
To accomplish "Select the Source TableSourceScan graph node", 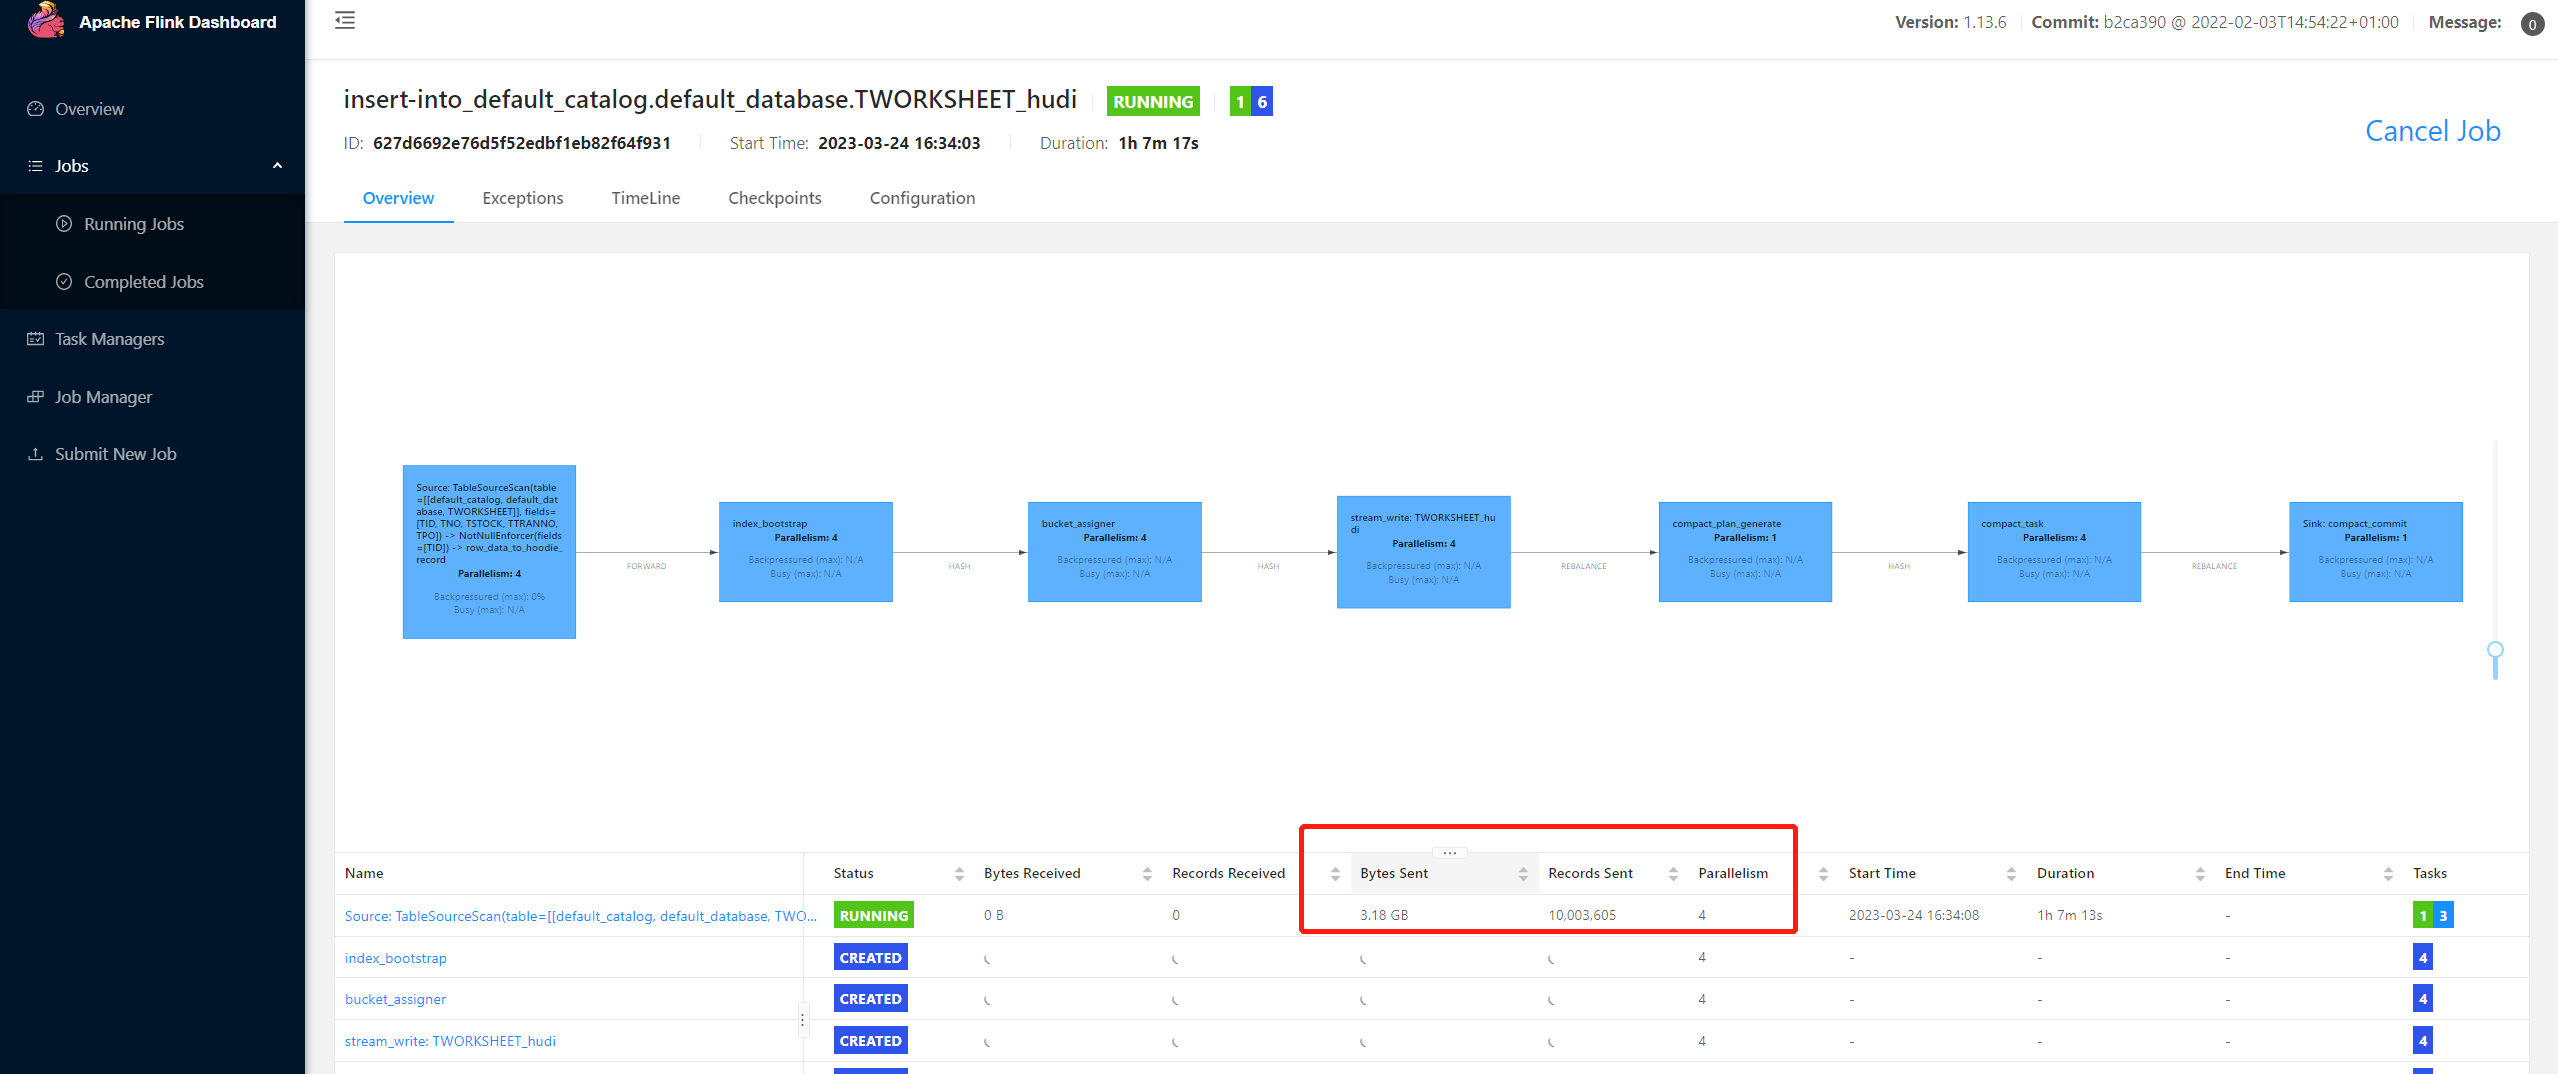I will coord(489,552).
